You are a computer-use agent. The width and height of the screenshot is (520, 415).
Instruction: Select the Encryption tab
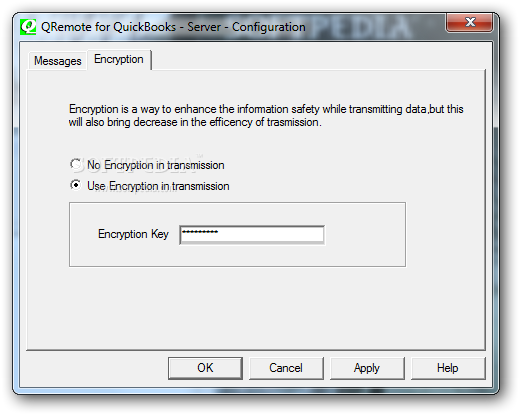(119, 59)
